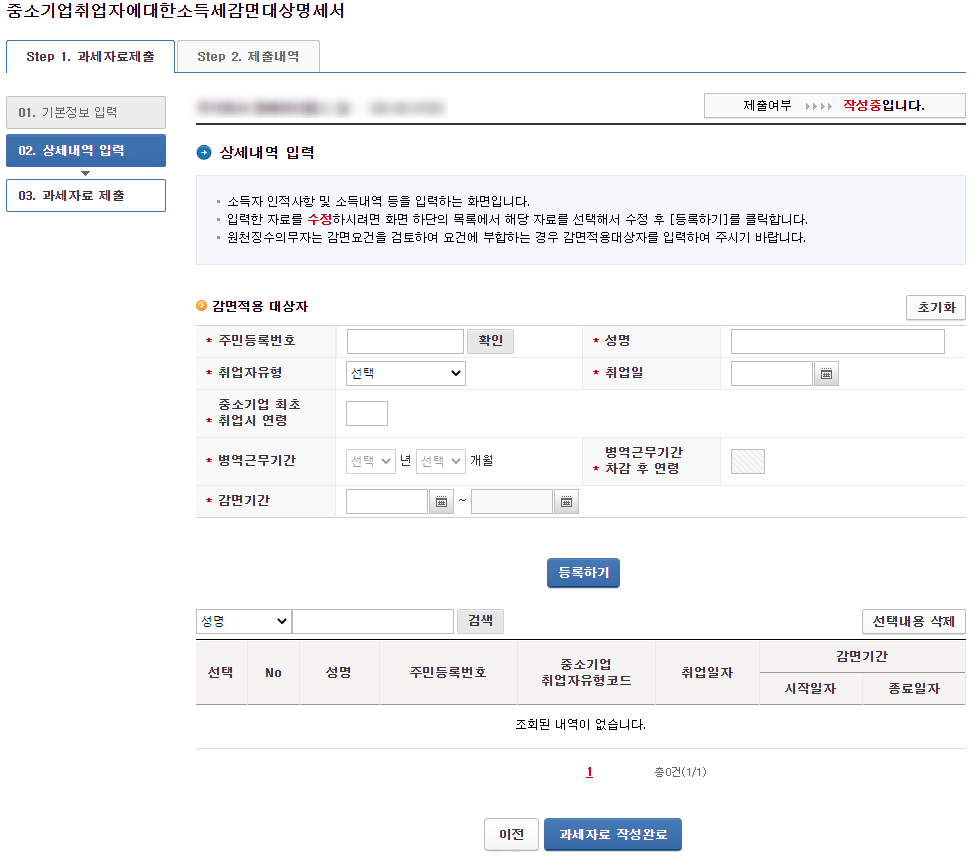The height and width of the screenshot is (865, 978).
Task: Click the 중소기업 취업자유형코드 column header
Action: 586,673
